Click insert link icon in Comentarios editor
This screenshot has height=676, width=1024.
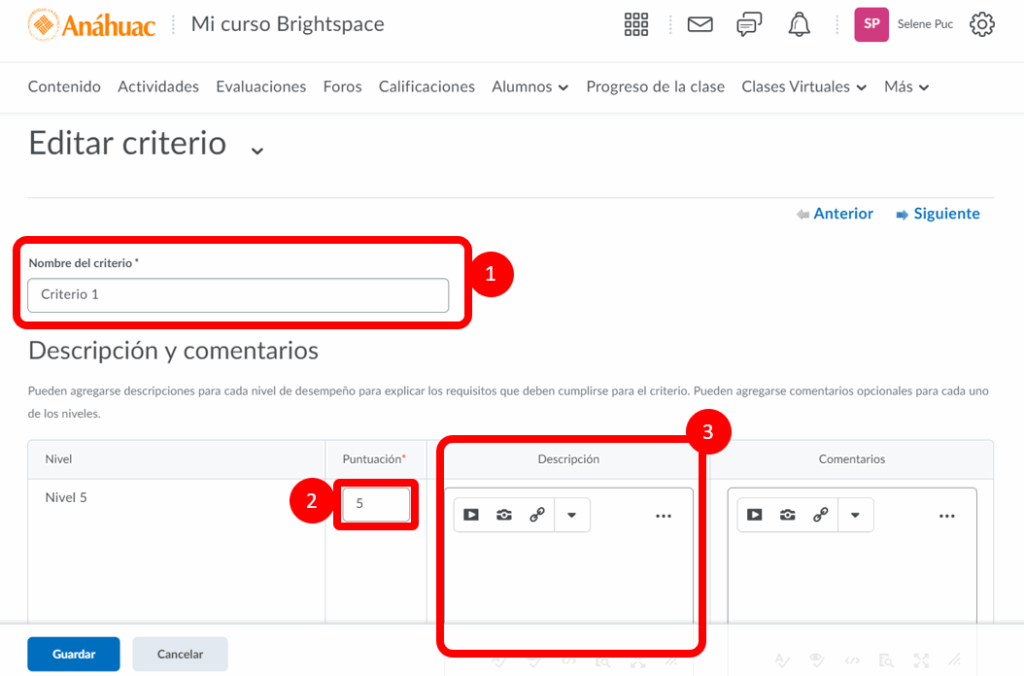pyautogui.click(x=821, y=515)
